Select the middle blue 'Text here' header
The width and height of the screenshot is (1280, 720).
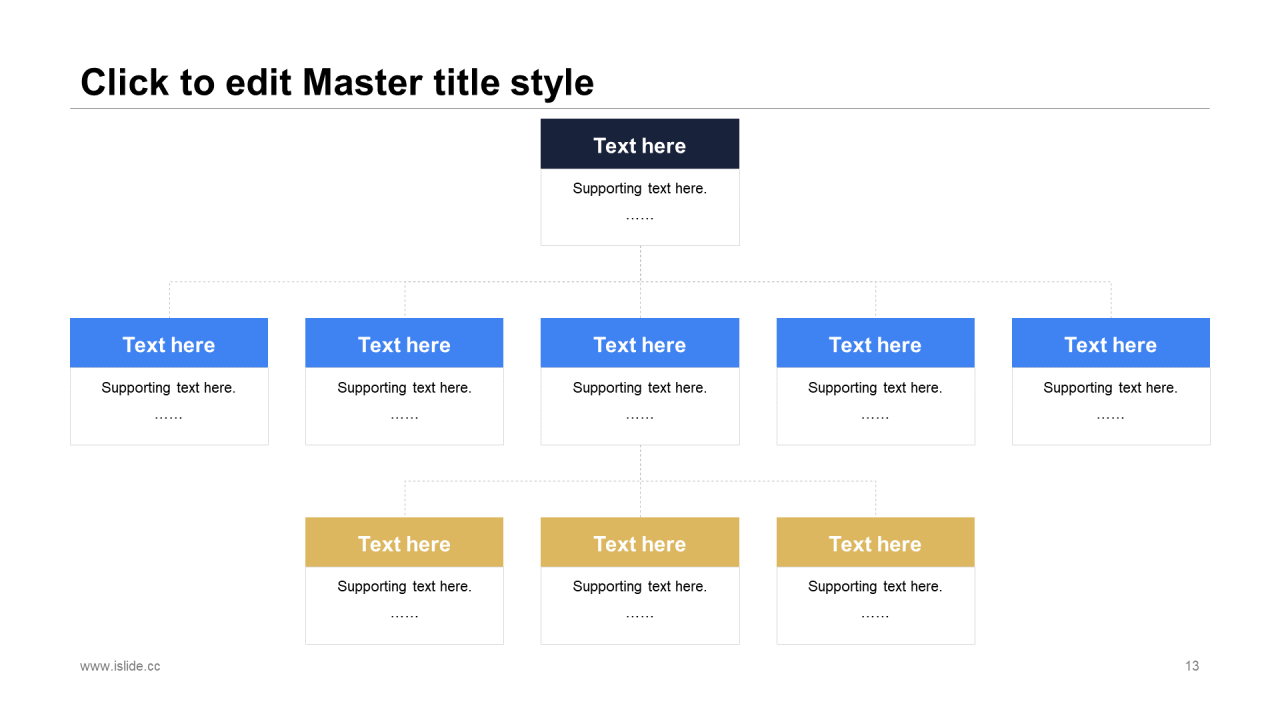[x=640, y=343]
